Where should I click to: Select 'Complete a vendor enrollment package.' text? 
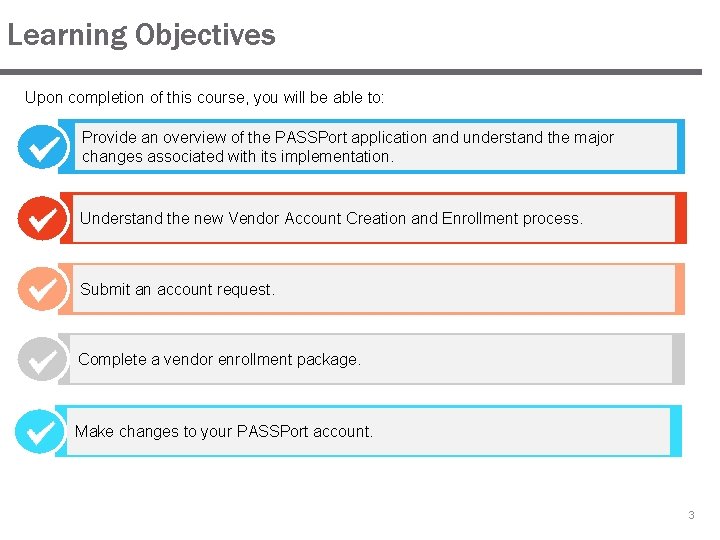[x=219, y=359]
